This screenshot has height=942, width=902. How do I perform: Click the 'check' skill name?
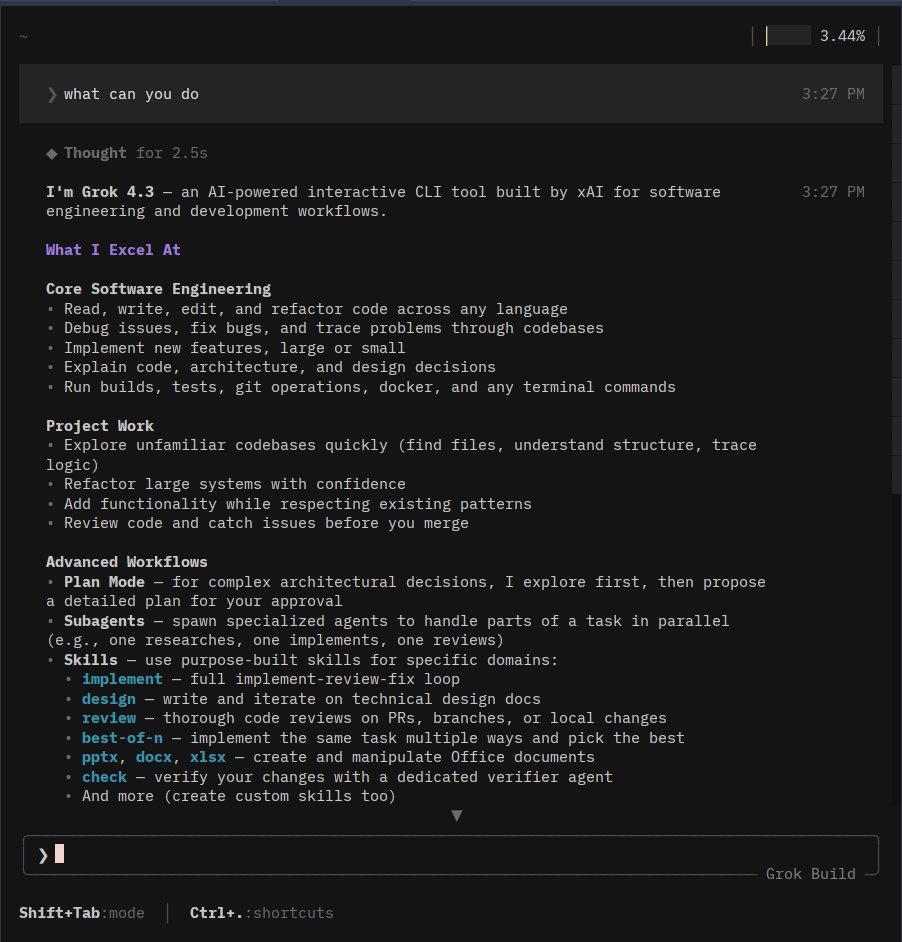click(x=104, y=777)
